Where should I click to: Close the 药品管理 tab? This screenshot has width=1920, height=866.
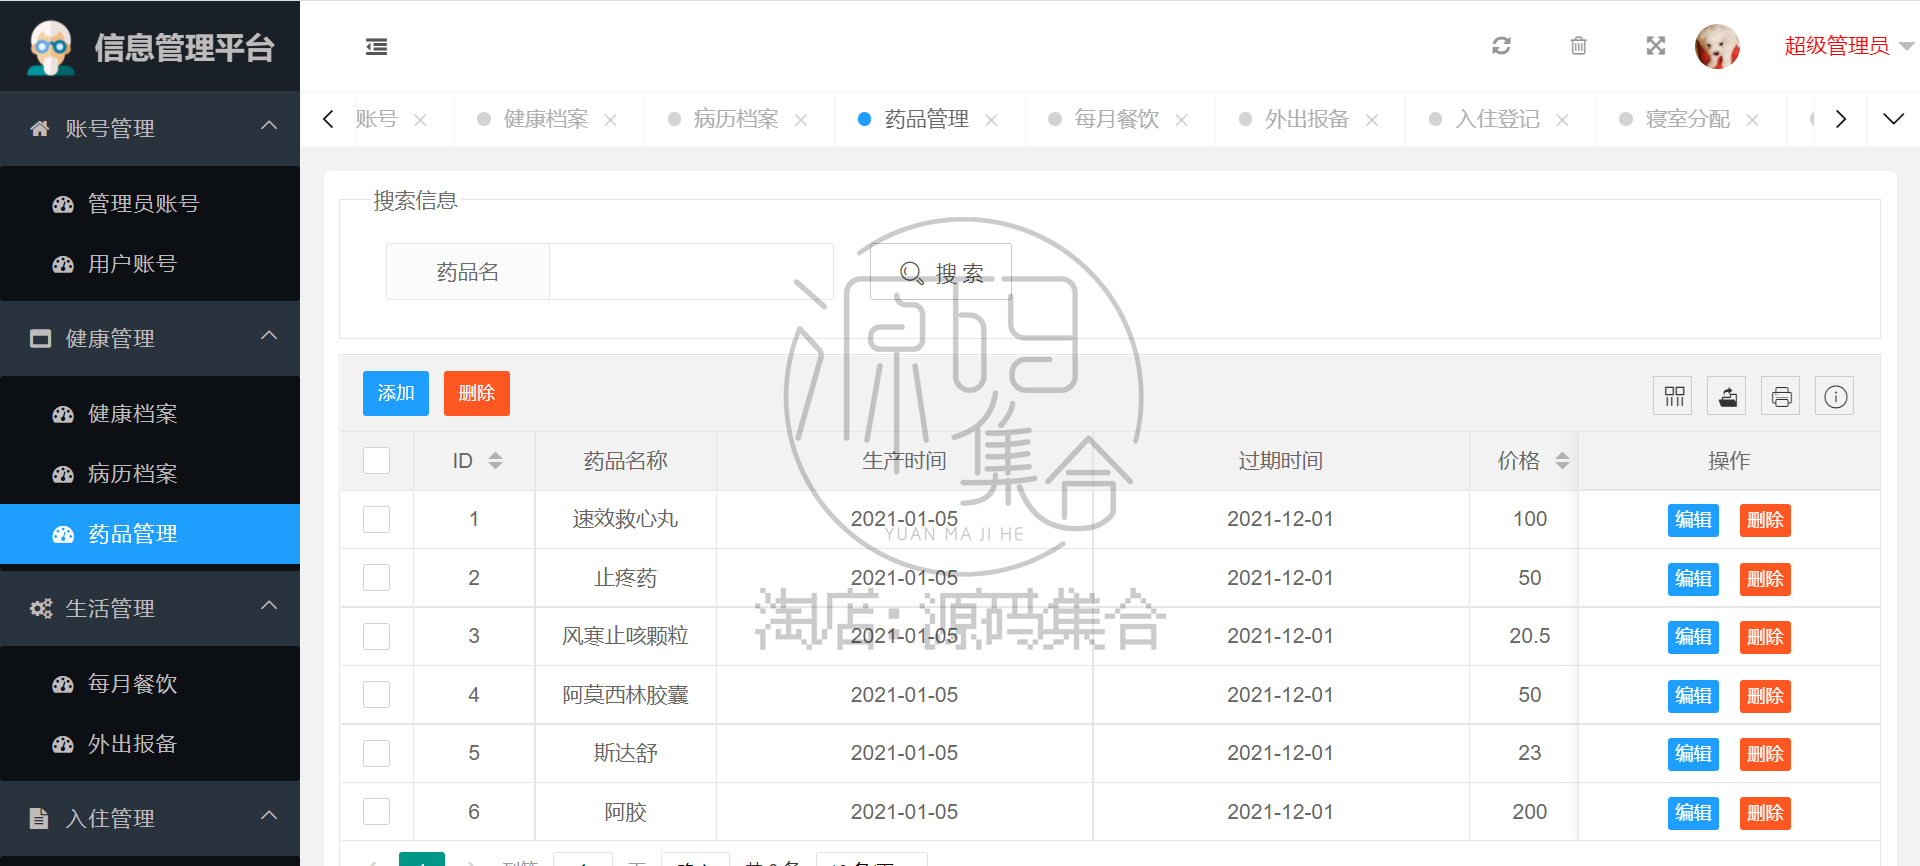991,120
